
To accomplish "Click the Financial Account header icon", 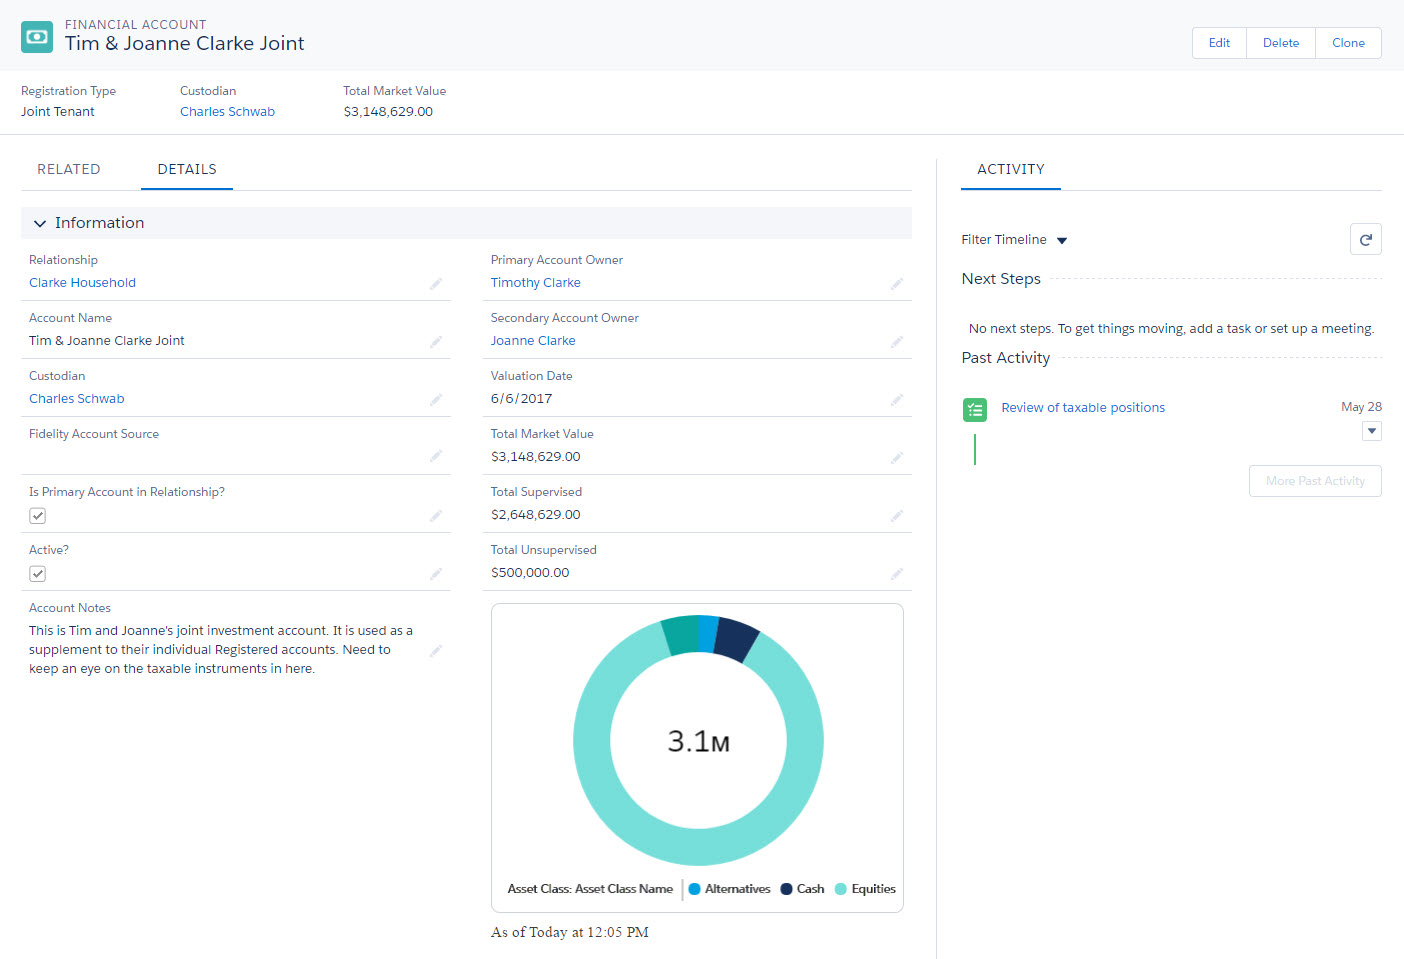I will (x=37, y=37).
